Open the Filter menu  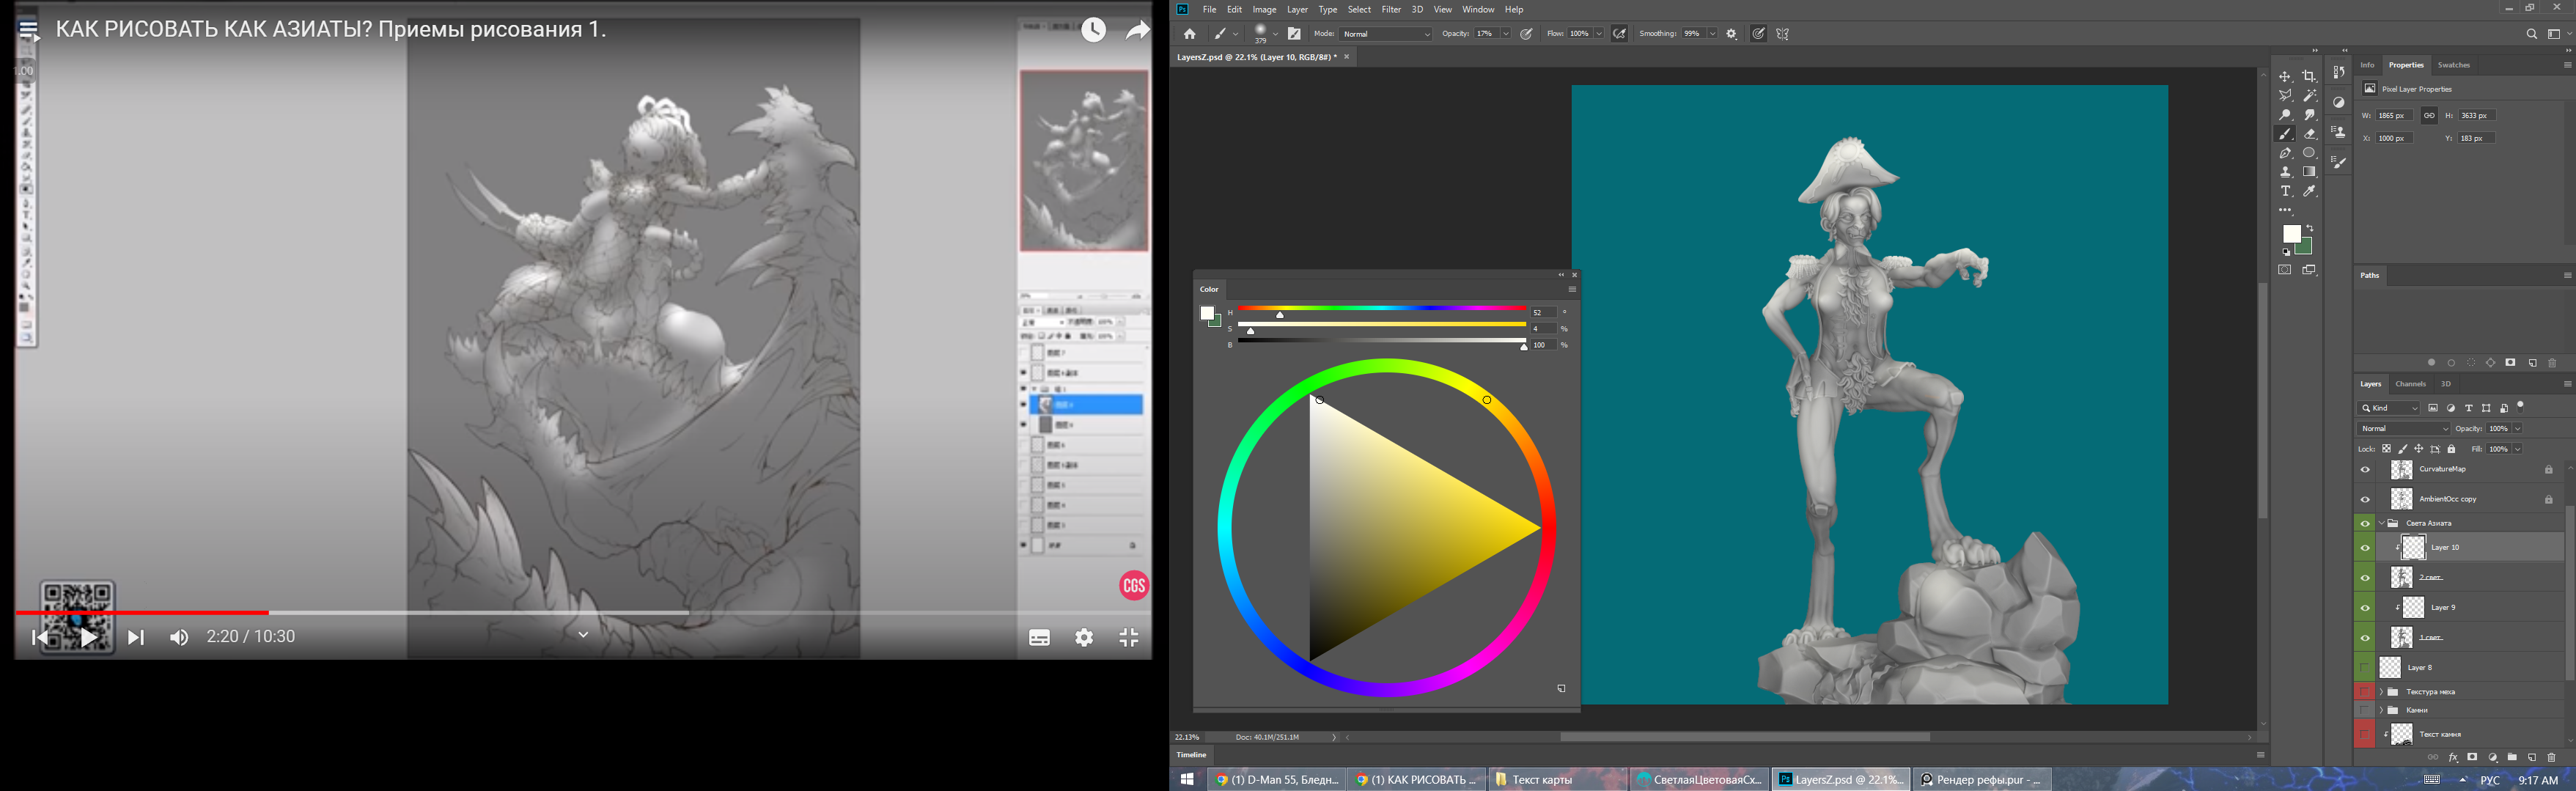click(x=1391, y=10)
